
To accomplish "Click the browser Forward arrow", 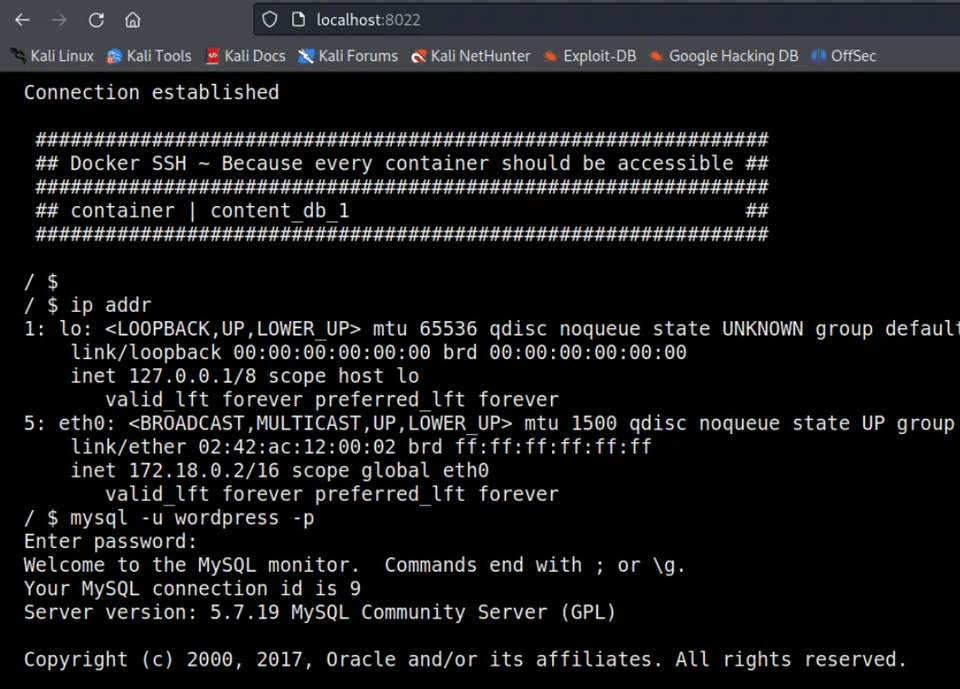I will click(59, 20).
